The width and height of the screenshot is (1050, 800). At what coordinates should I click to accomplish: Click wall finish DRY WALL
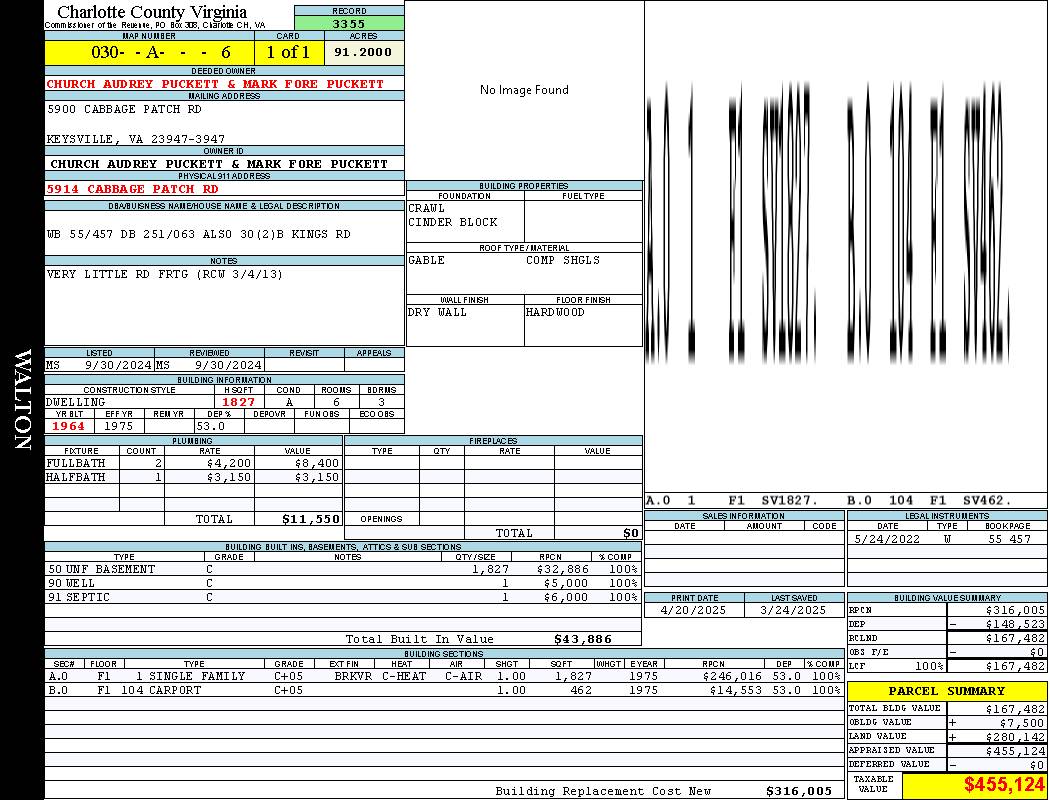(437, 313)
